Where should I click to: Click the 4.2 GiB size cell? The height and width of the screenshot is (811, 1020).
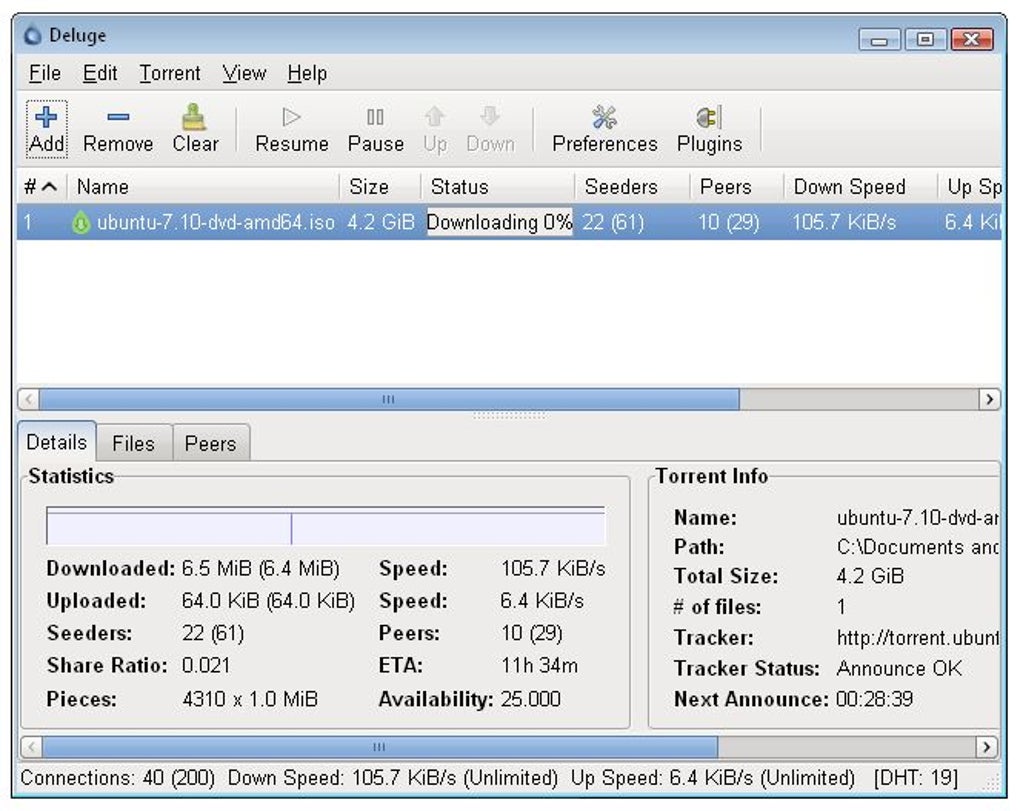[381, 222]
